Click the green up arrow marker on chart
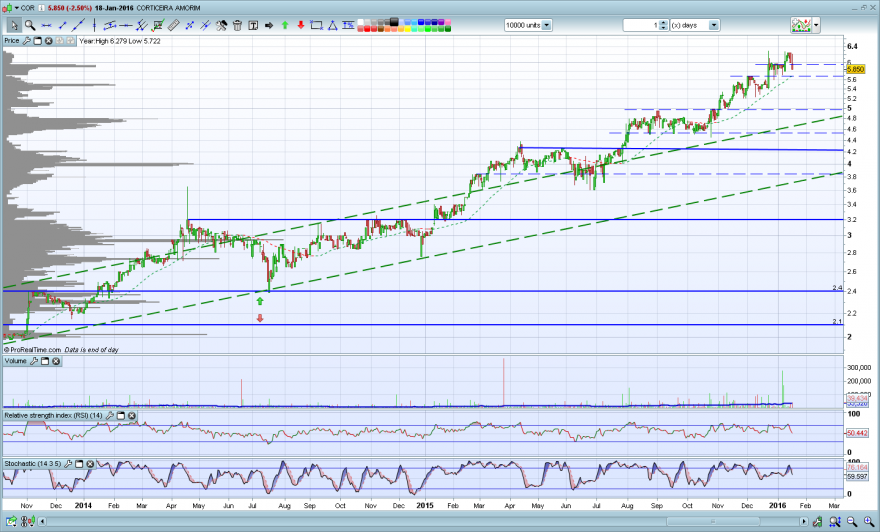 (260, 301)
